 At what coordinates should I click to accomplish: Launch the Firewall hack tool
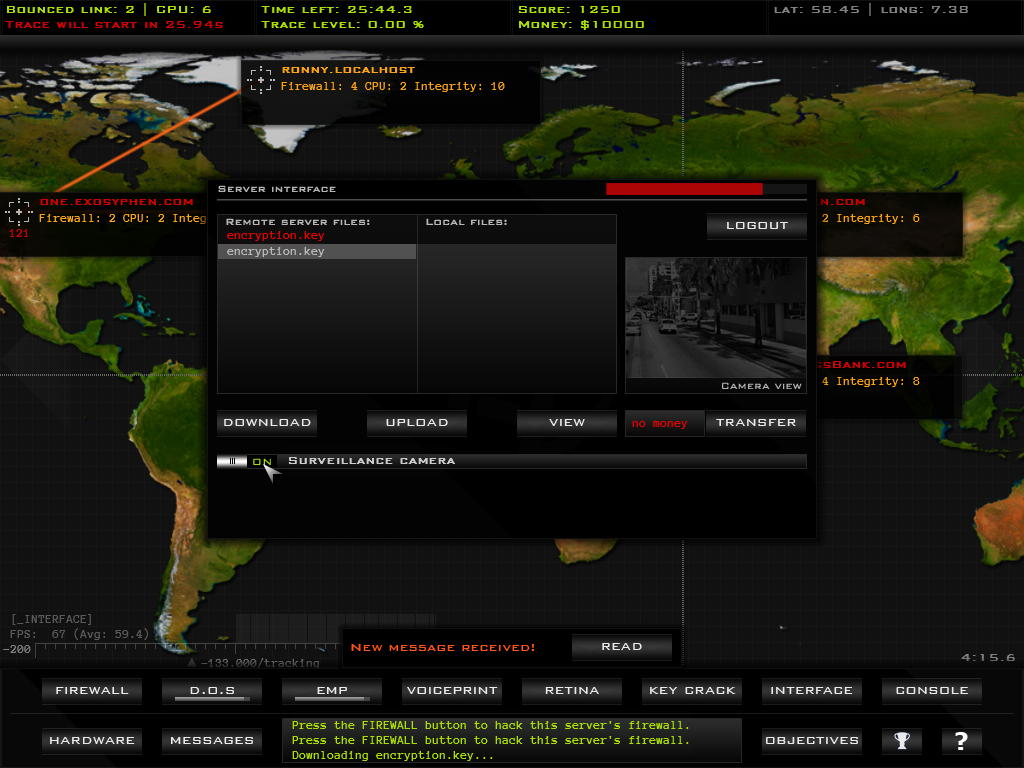[92, 691]
